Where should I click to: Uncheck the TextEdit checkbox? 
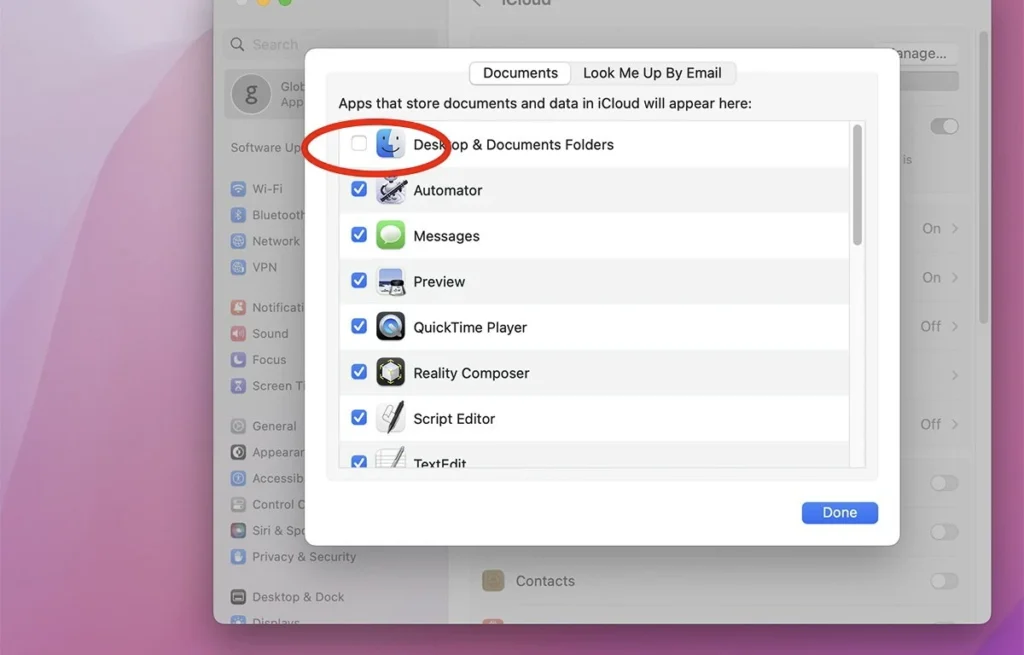click(359, 462)
